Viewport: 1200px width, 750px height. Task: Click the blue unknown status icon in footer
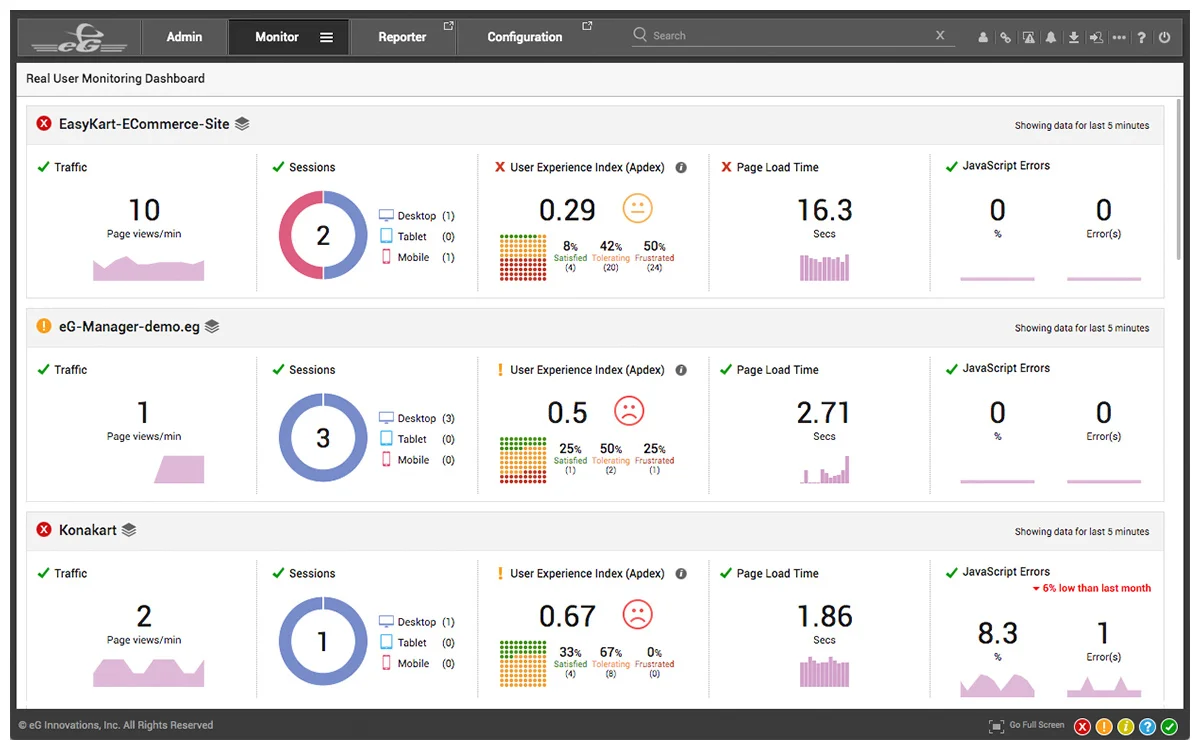point(1147,727)
